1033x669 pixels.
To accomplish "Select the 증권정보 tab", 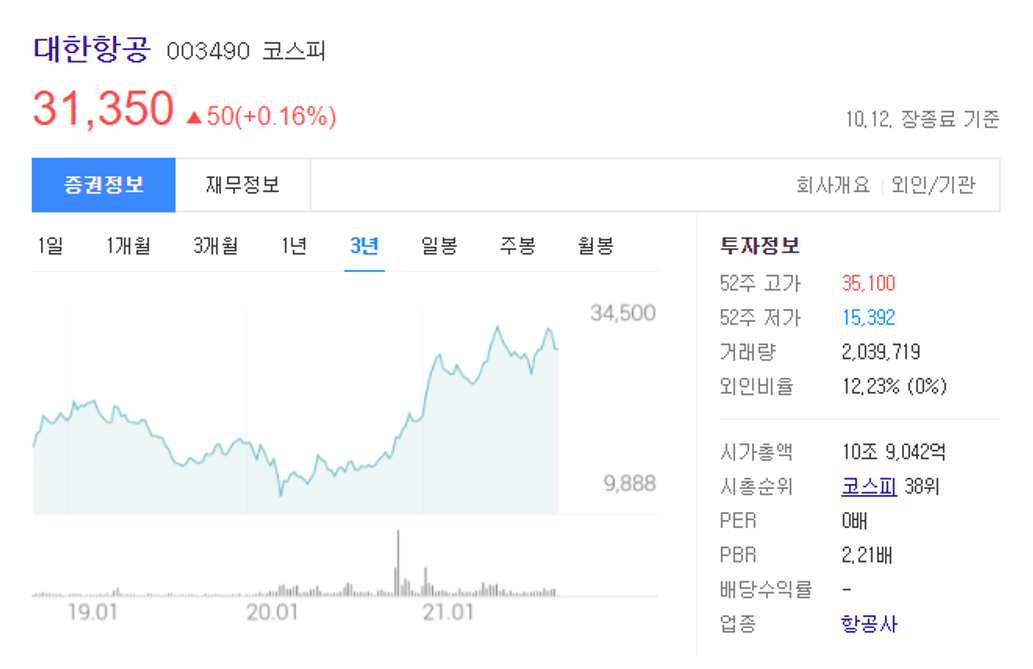I will tap(103, 184).
